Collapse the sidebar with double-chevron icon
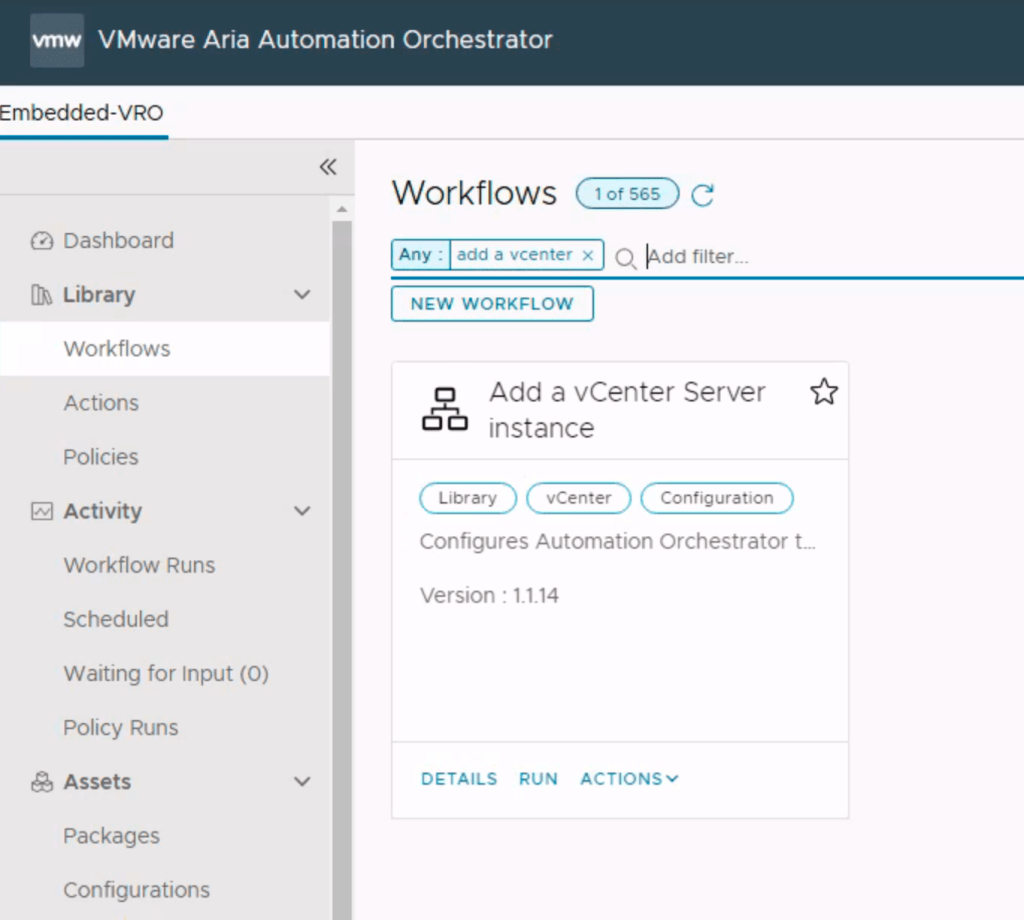This screenshot has width=1024, height=920. pos(328,167)
